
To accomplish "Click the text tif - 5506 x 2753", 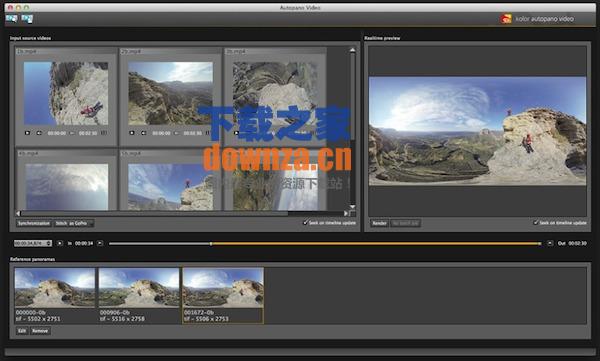I will pyautogui.click(x=206, y=319).
